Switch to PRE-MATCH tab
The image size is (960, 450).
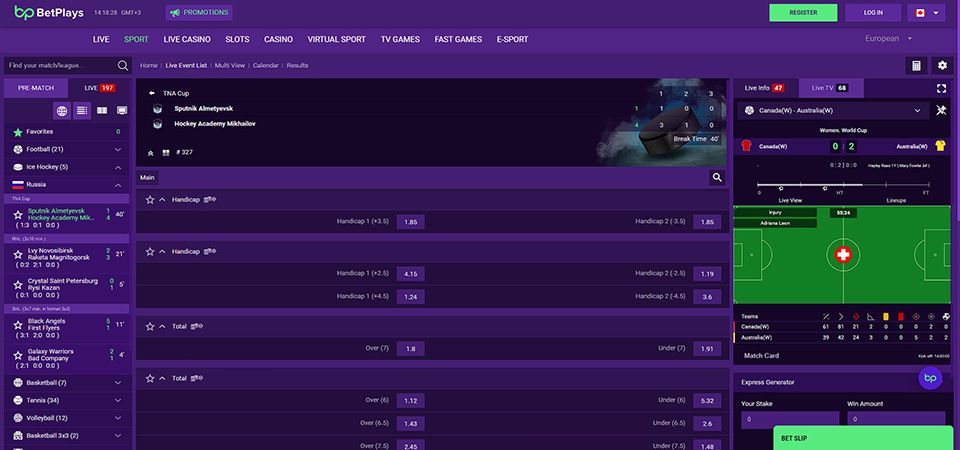pyautogui.click(x=36, y=88)
